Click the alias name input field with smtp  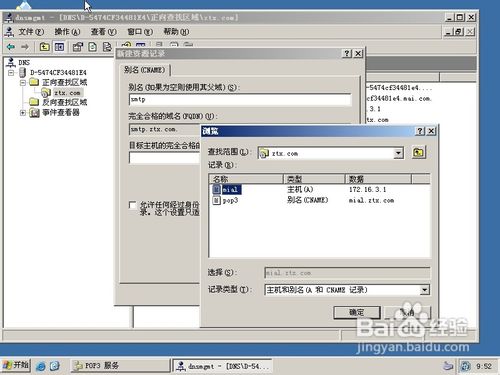240,99
